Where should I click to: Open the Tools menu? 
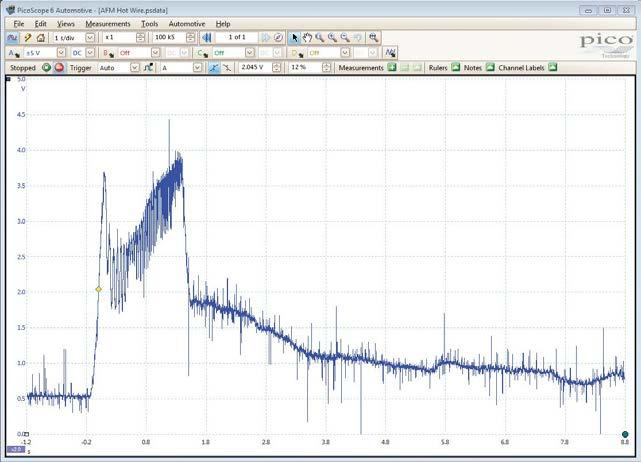click(150, 24)
